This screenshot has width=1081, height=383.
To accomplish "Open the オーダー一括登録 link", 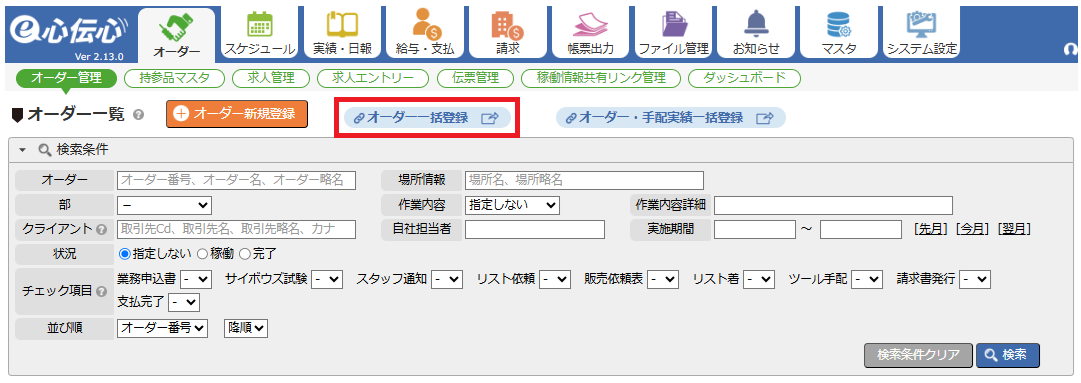I will (x=427, y=118).
